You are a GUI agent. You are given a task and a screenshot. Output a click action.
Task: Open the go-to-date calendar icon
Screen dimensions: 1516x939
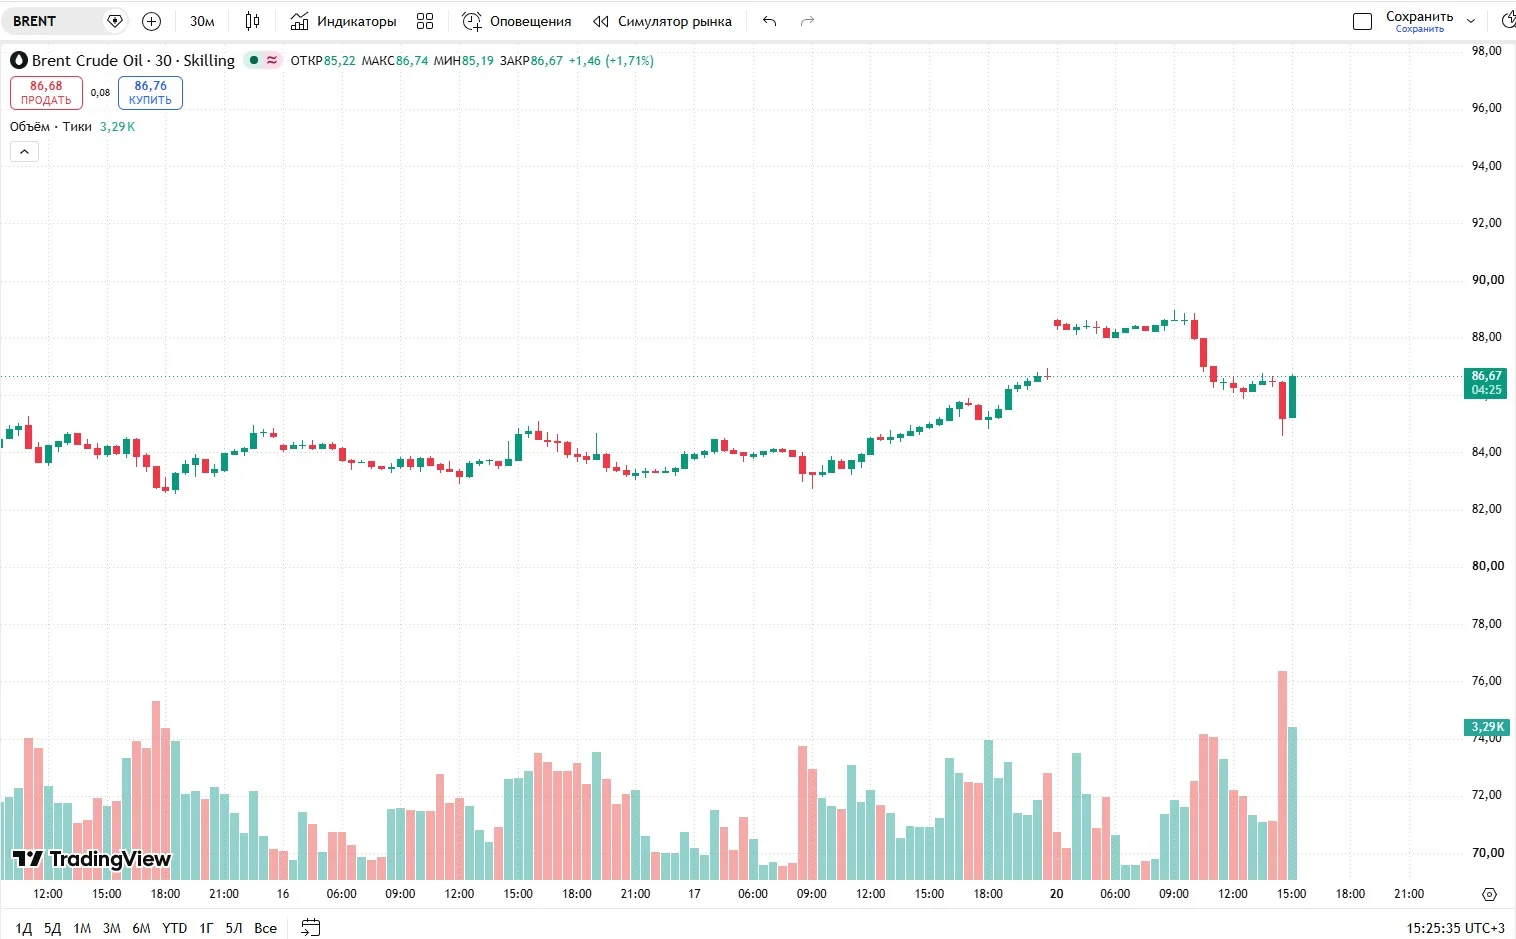pos(311,927)
